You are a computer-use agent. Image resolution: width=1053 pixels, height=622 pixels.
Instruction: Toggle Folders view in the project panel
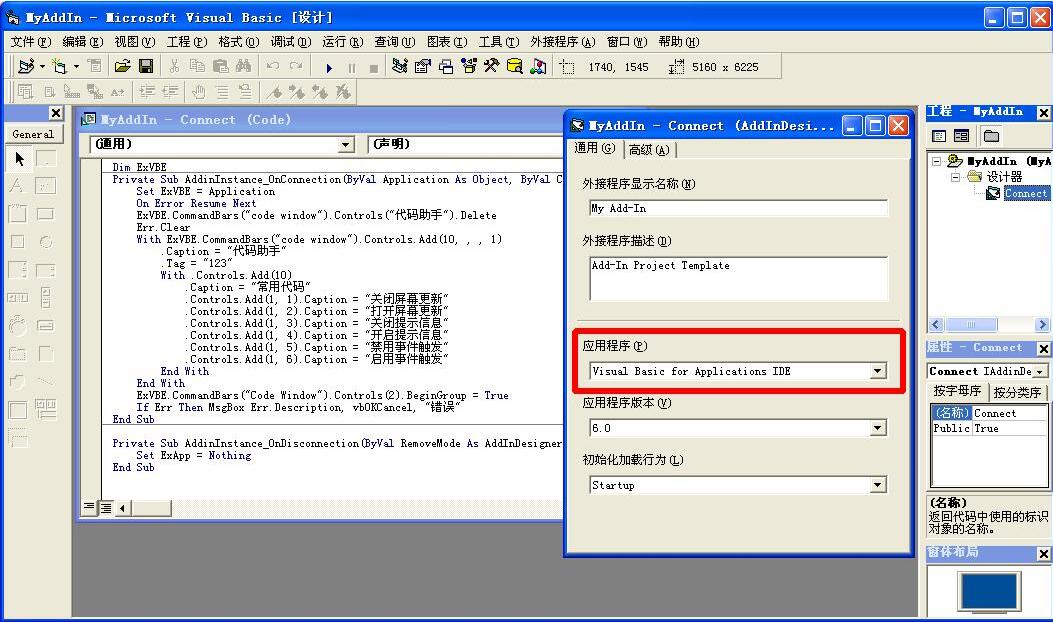[x=991, y=136]
